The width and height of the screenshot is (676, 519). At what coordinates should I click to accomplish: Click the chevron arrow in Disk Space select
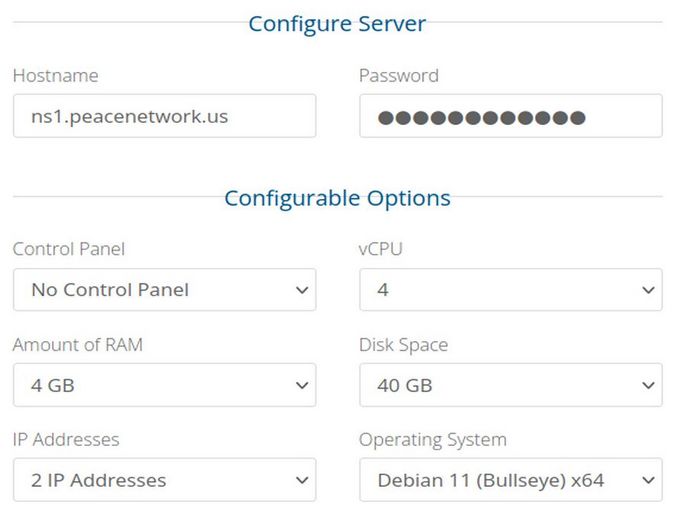648,385
